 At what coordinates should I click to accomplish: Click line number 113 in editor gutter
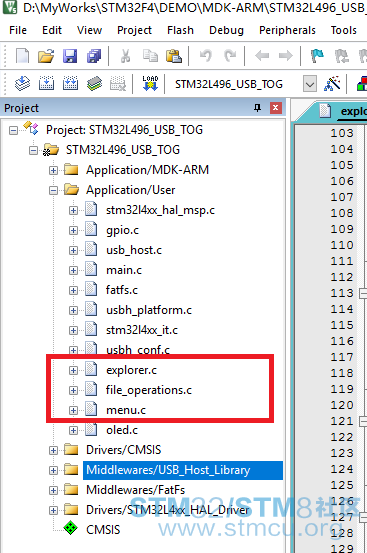click(x=342, y=293)
